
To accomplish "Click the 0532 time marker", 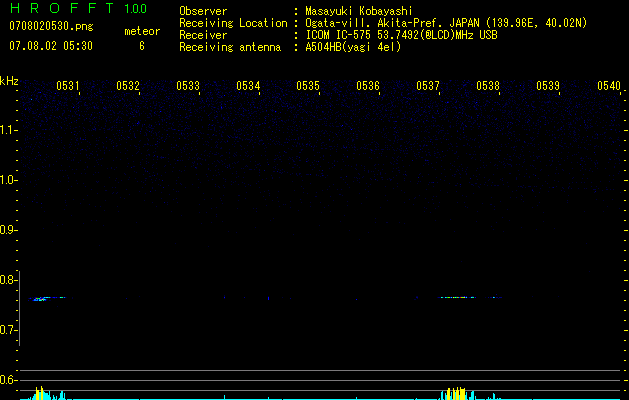I will pos(128,86).
